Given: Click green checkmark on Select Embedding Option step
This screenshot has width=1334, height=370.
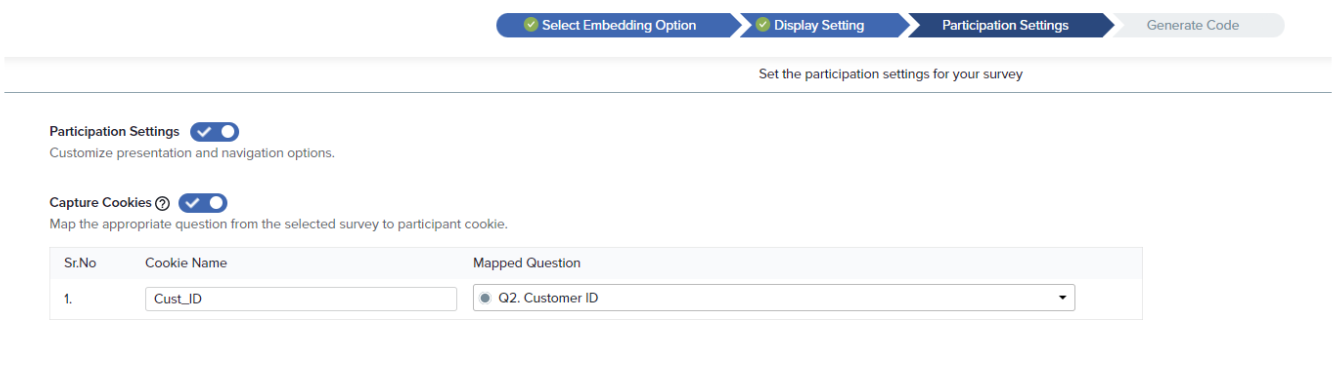Looking at the screenshot, I should coord(531,25).
